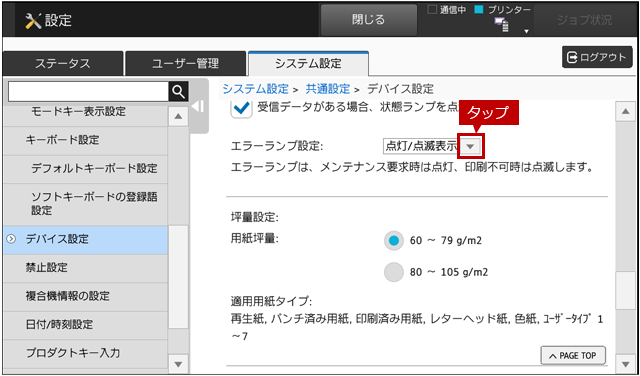Click into the sidebar search field

(88, 92)
